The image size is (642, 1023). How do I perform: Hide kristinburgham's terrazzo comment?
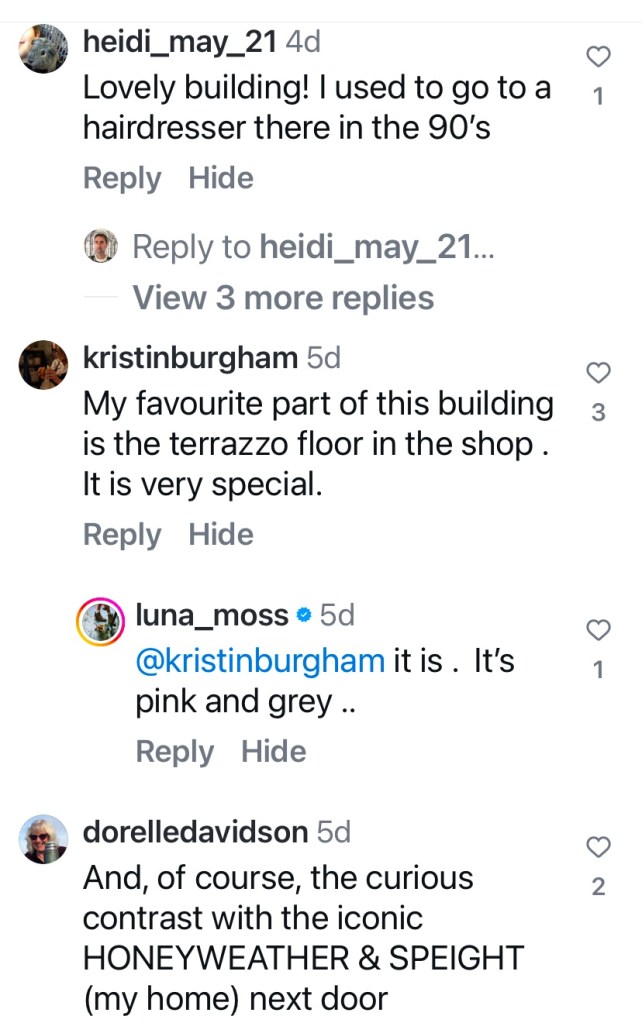coord(221,534)
